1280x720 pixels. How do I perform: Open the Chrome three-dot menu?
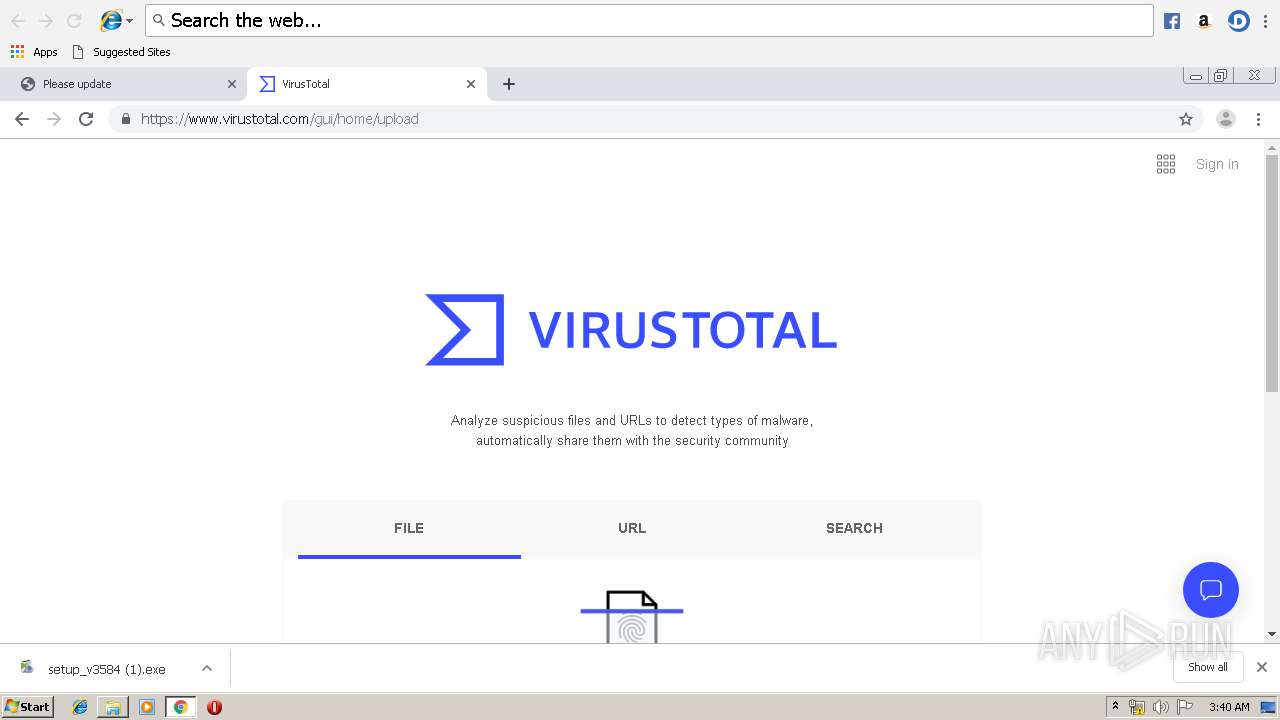pos(1259,119)
